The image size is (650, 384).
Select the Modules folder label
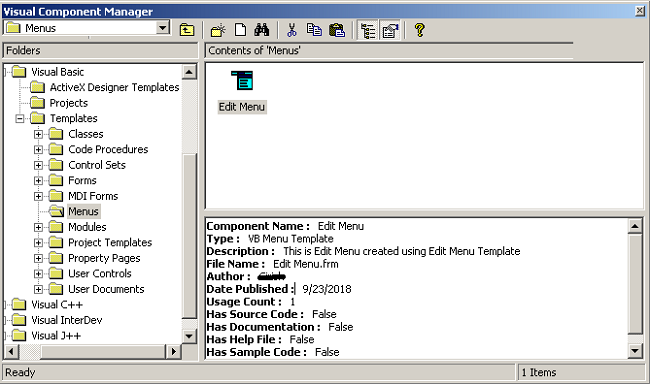pyautogui.click(x=87, y=227)
